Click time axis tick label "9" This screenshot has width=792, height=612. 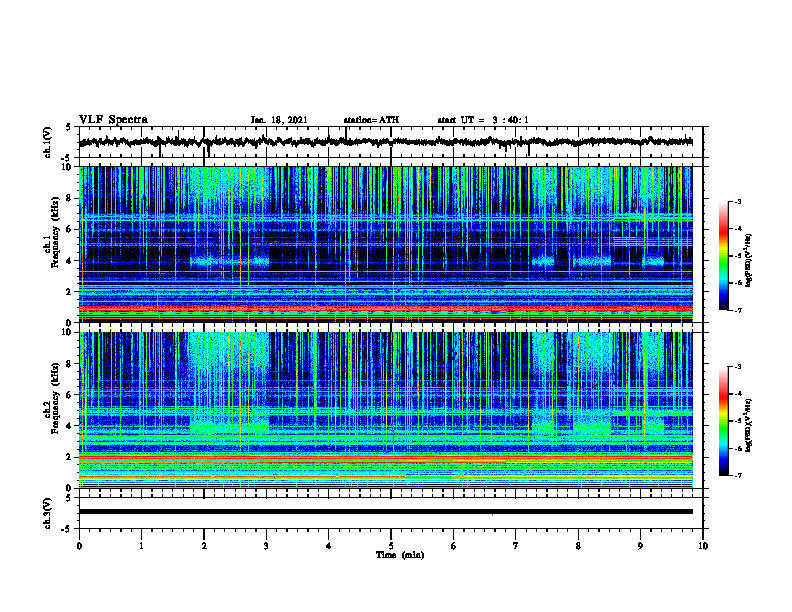pos(640,546)
